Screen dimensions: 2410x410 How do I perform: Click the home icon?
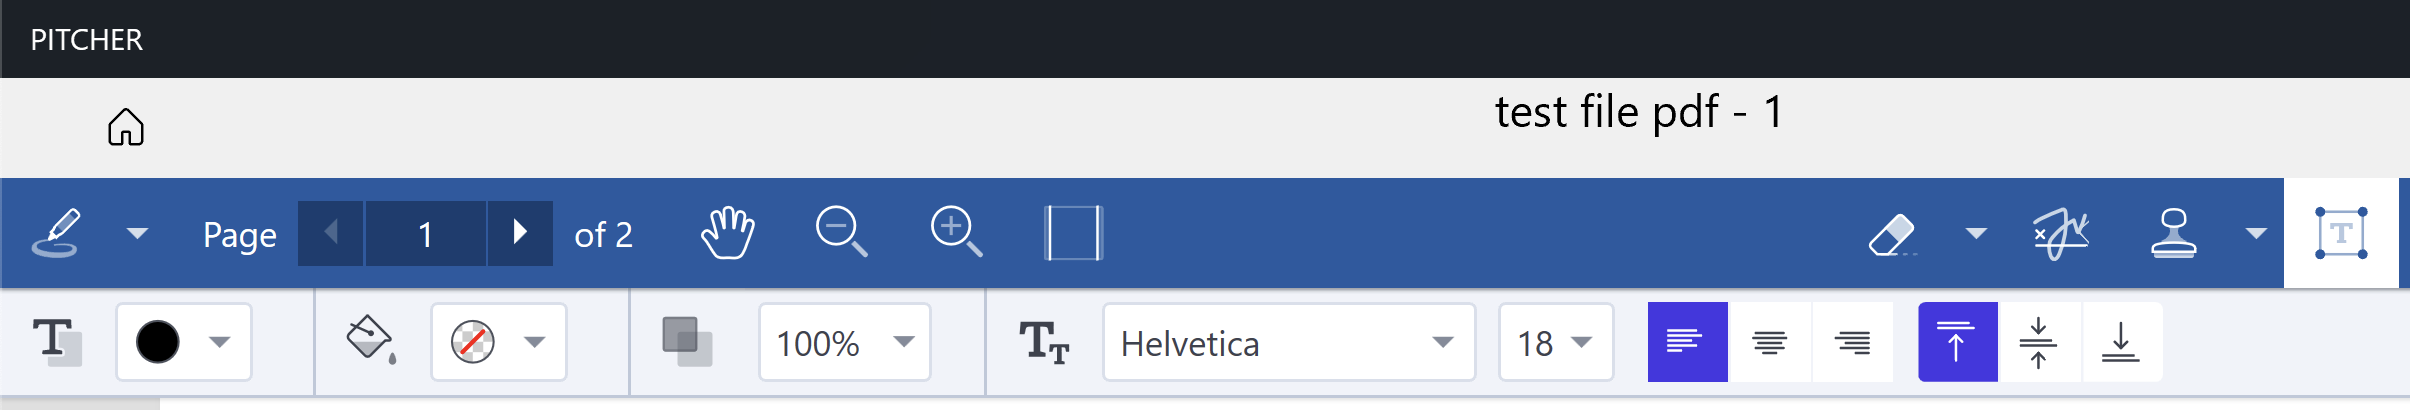126,127
